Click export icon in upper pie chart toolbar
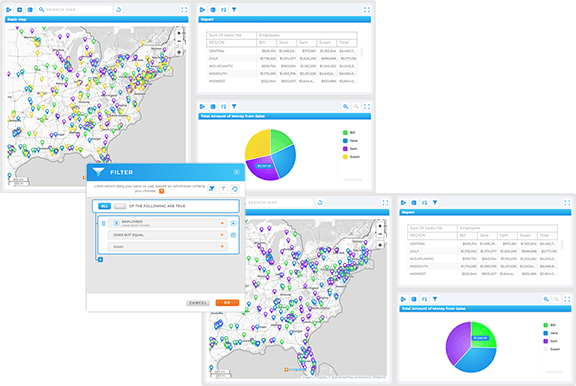The height and width of the screenshot is (386, 576). pos(202,107)
